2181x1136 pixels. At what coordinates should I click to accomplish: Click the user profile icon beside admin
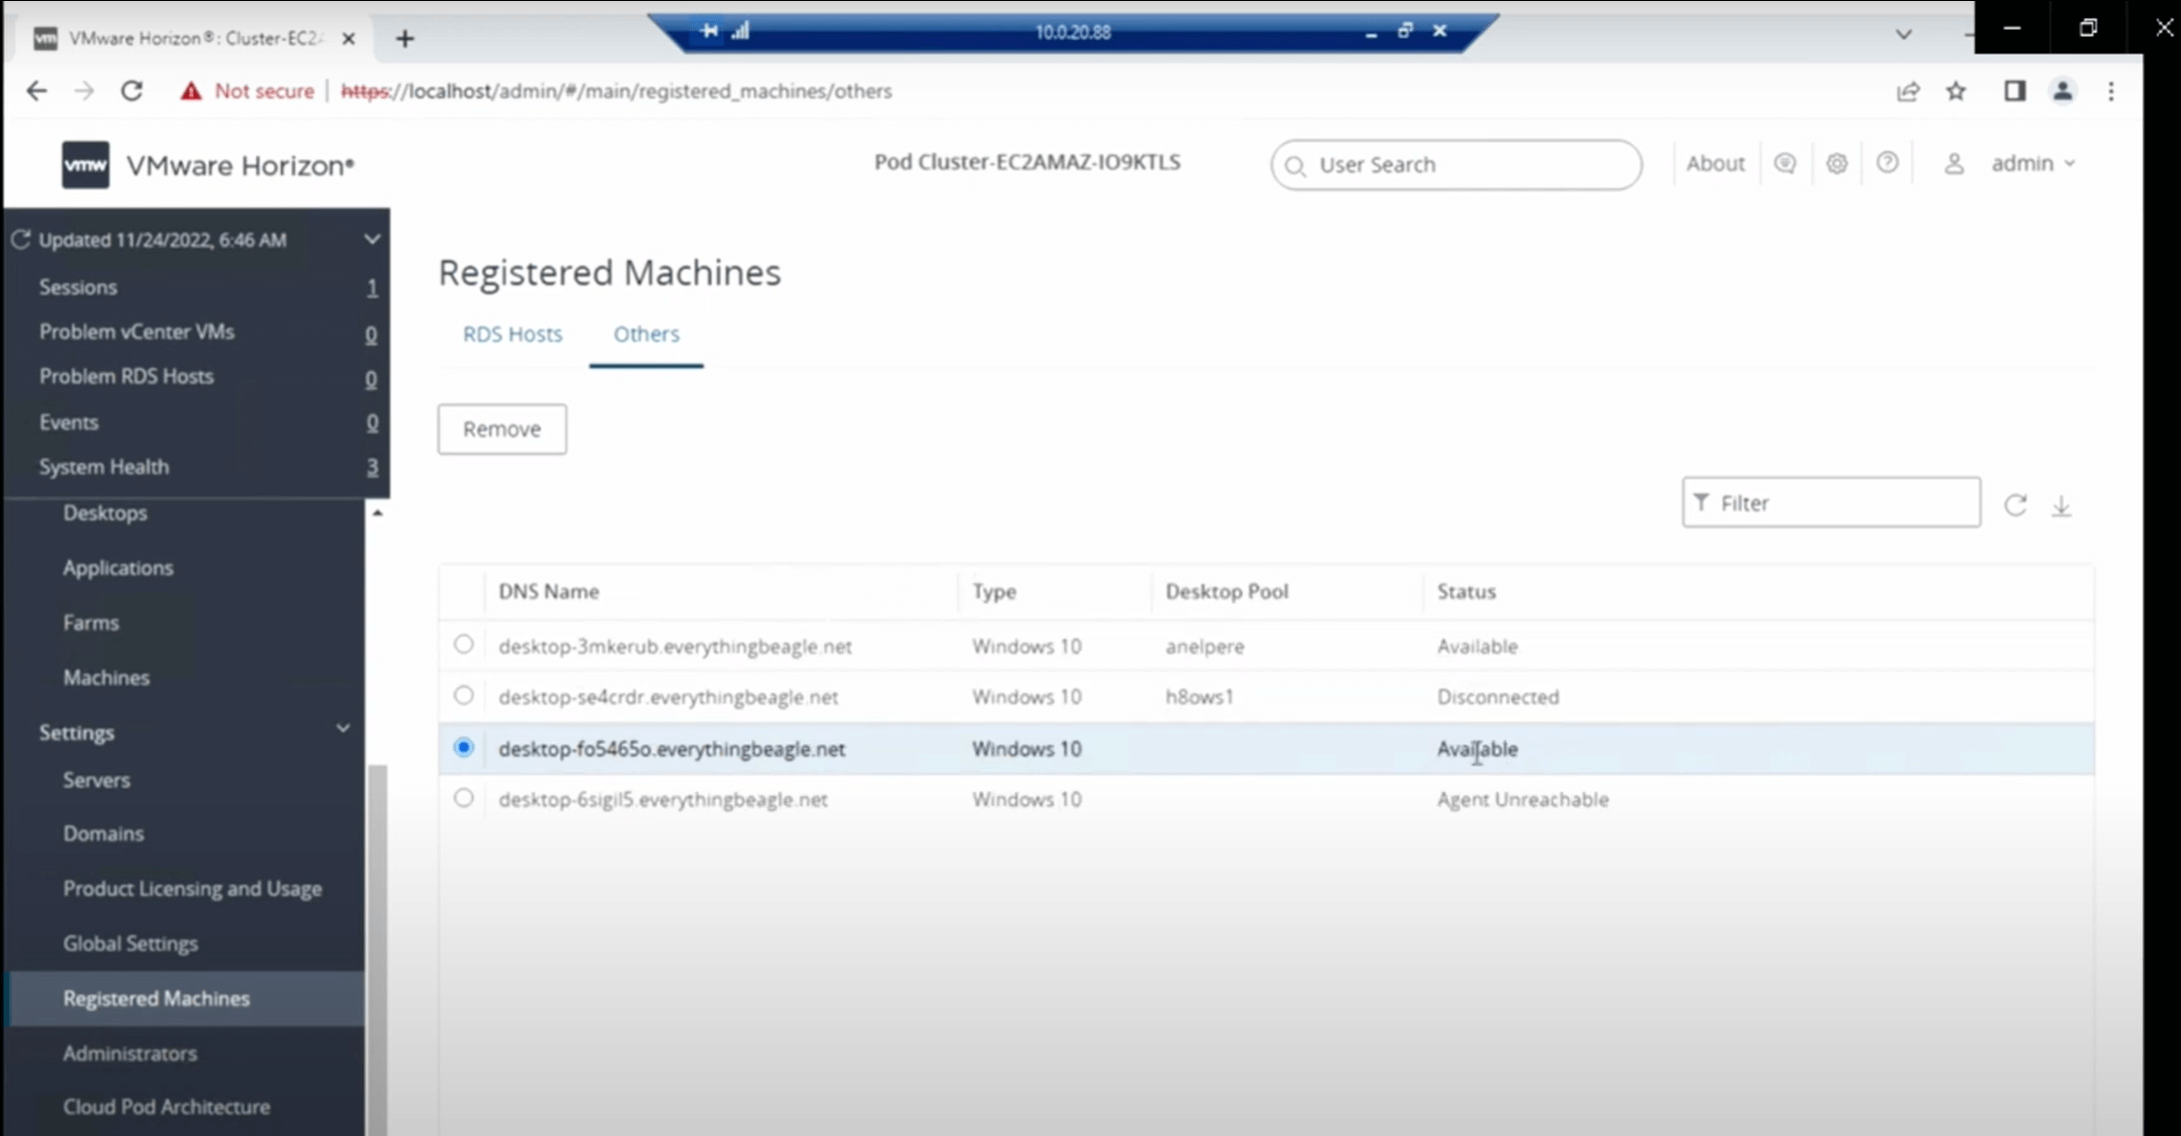pyautogui.click(x=1955, y=164)
